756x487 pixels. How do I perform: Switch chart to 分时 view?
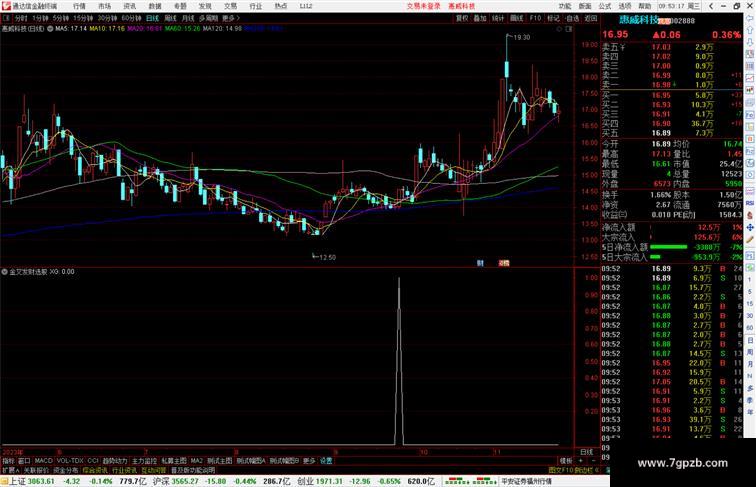(21, 18)
